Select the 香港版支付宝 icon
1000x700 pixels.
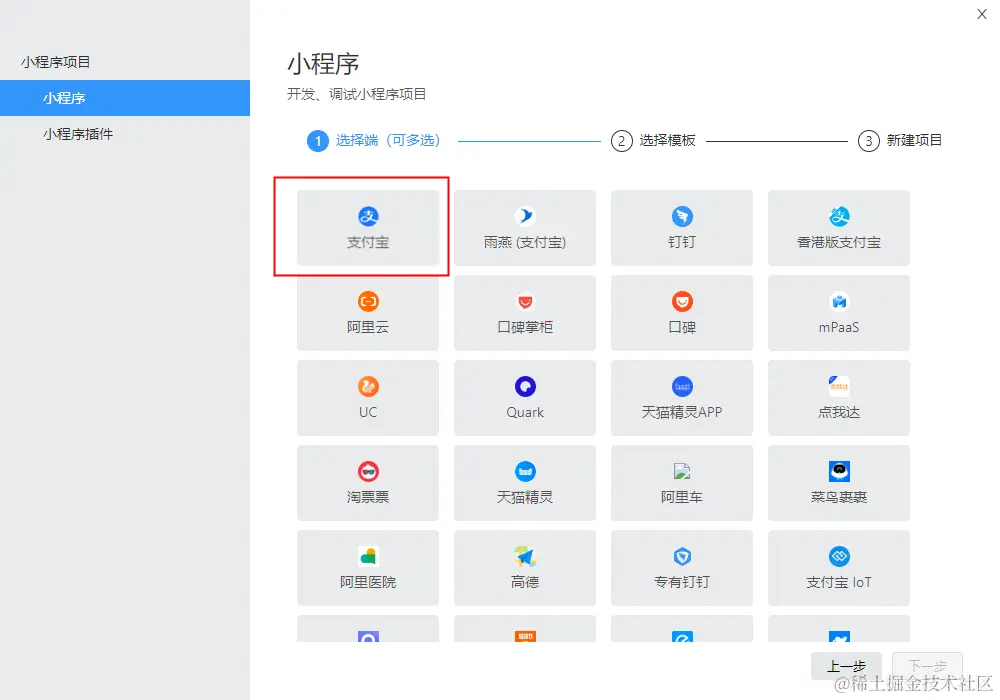(x=839, y=217)
